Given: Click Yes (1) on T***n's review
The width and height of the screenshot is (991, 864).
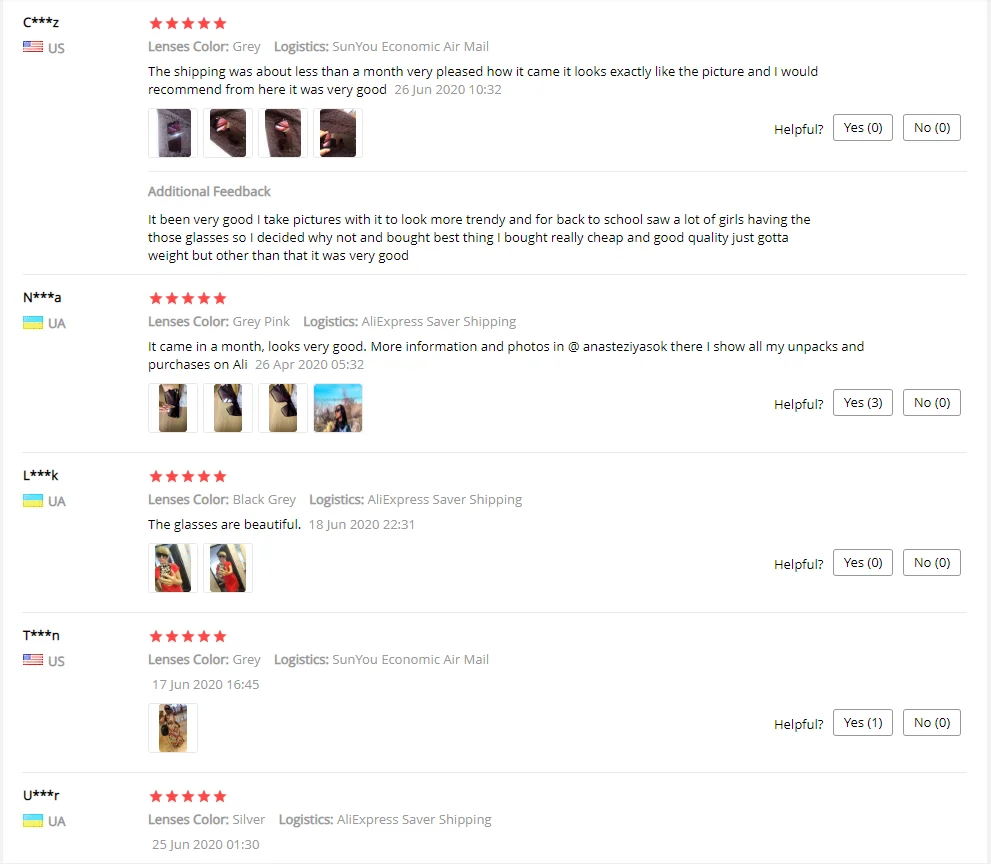Looking at the screenshot, I should pyautogui.click(x=863, y=722).
